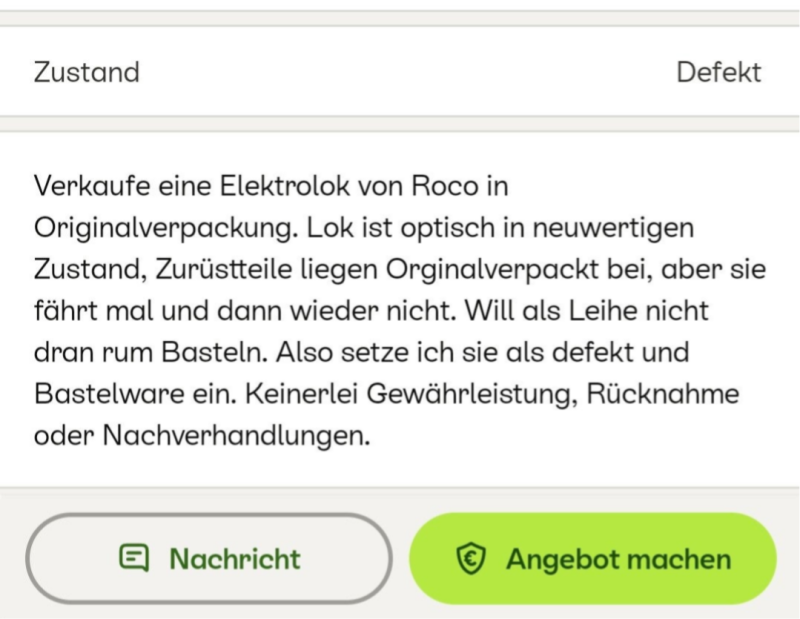
Task: Tap the Zustand row
Action: [400, 72]
